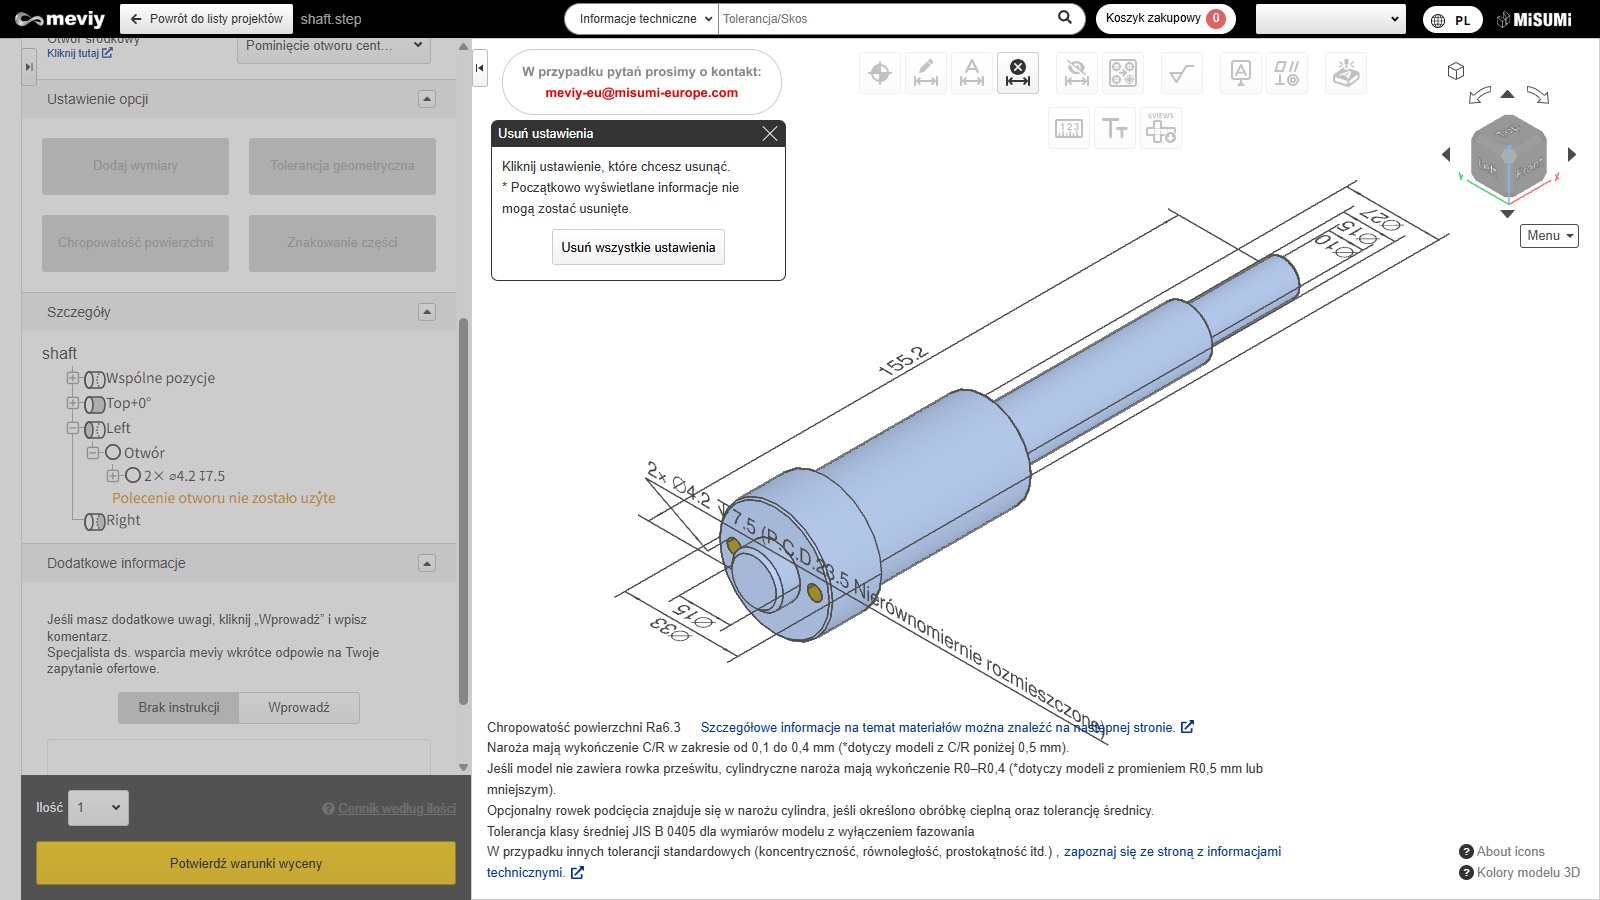The image size is (1600, 900).
Task: Open the surface roughness checkmark tool
Action: pyautogui.click(x=1181, y=73)
